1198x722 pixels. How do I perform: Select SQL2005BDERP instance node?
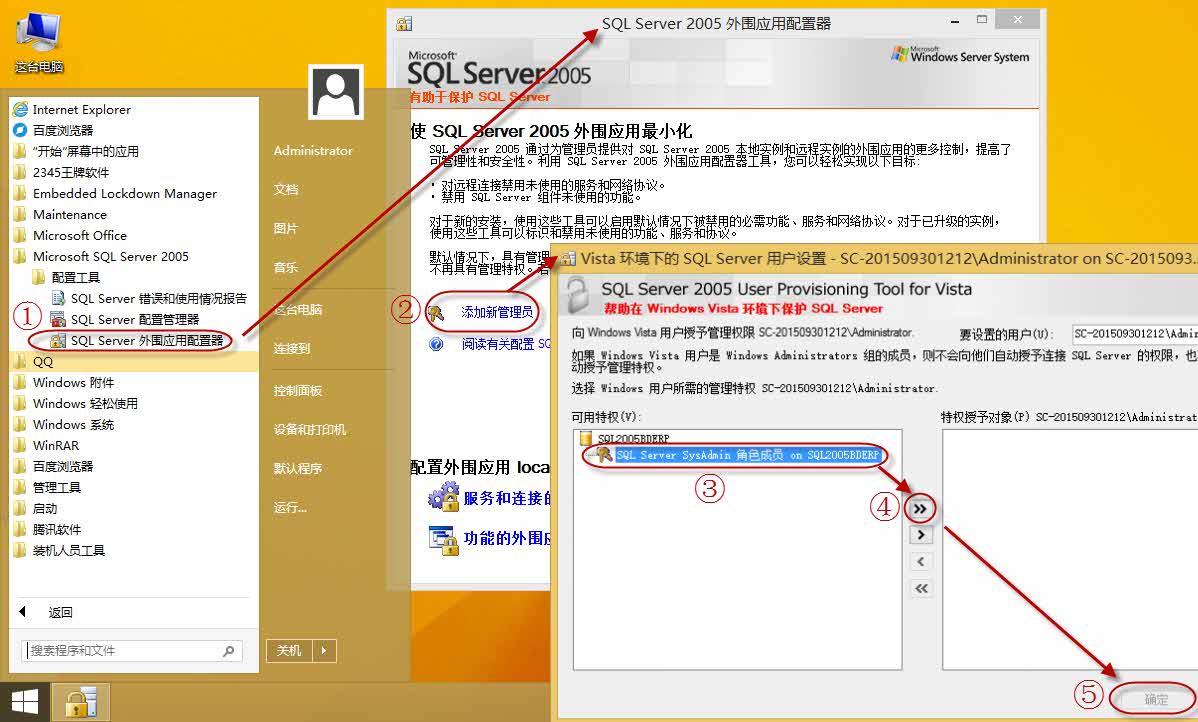click(x=633, y=439)
